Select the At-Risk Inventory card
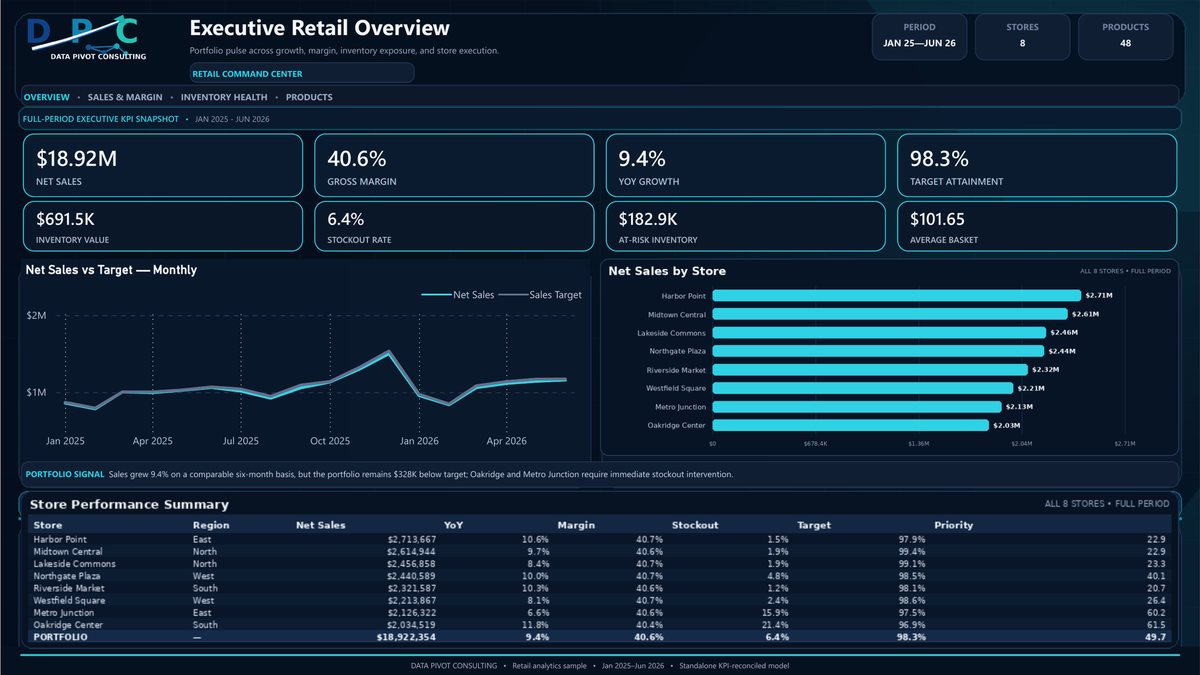The width and height of the screenshot is (1200, 675). click(746, 226)
